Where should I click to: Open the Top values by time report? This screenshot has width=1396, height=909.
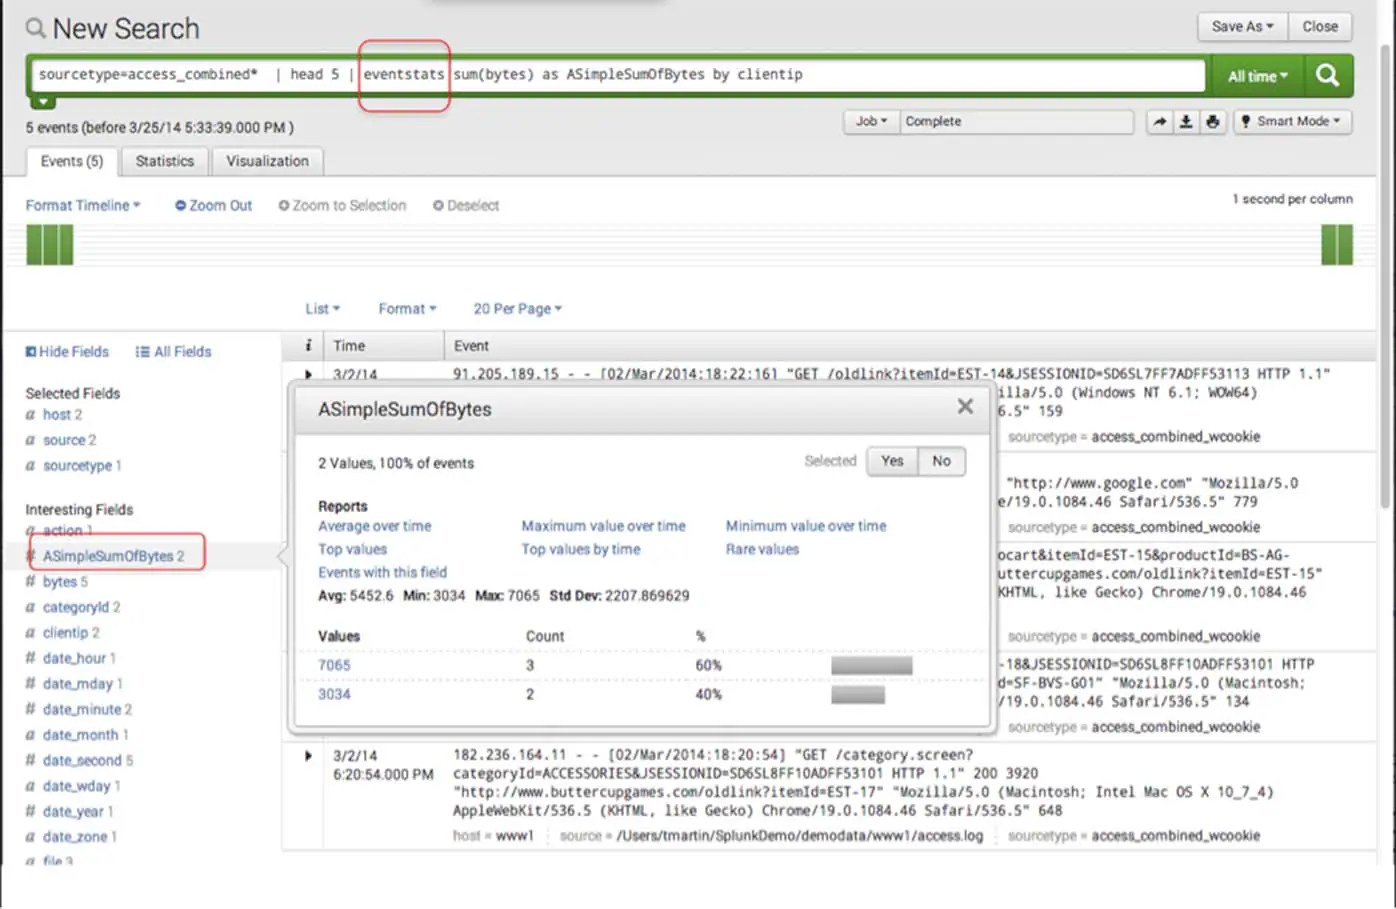tap(580, 548)
